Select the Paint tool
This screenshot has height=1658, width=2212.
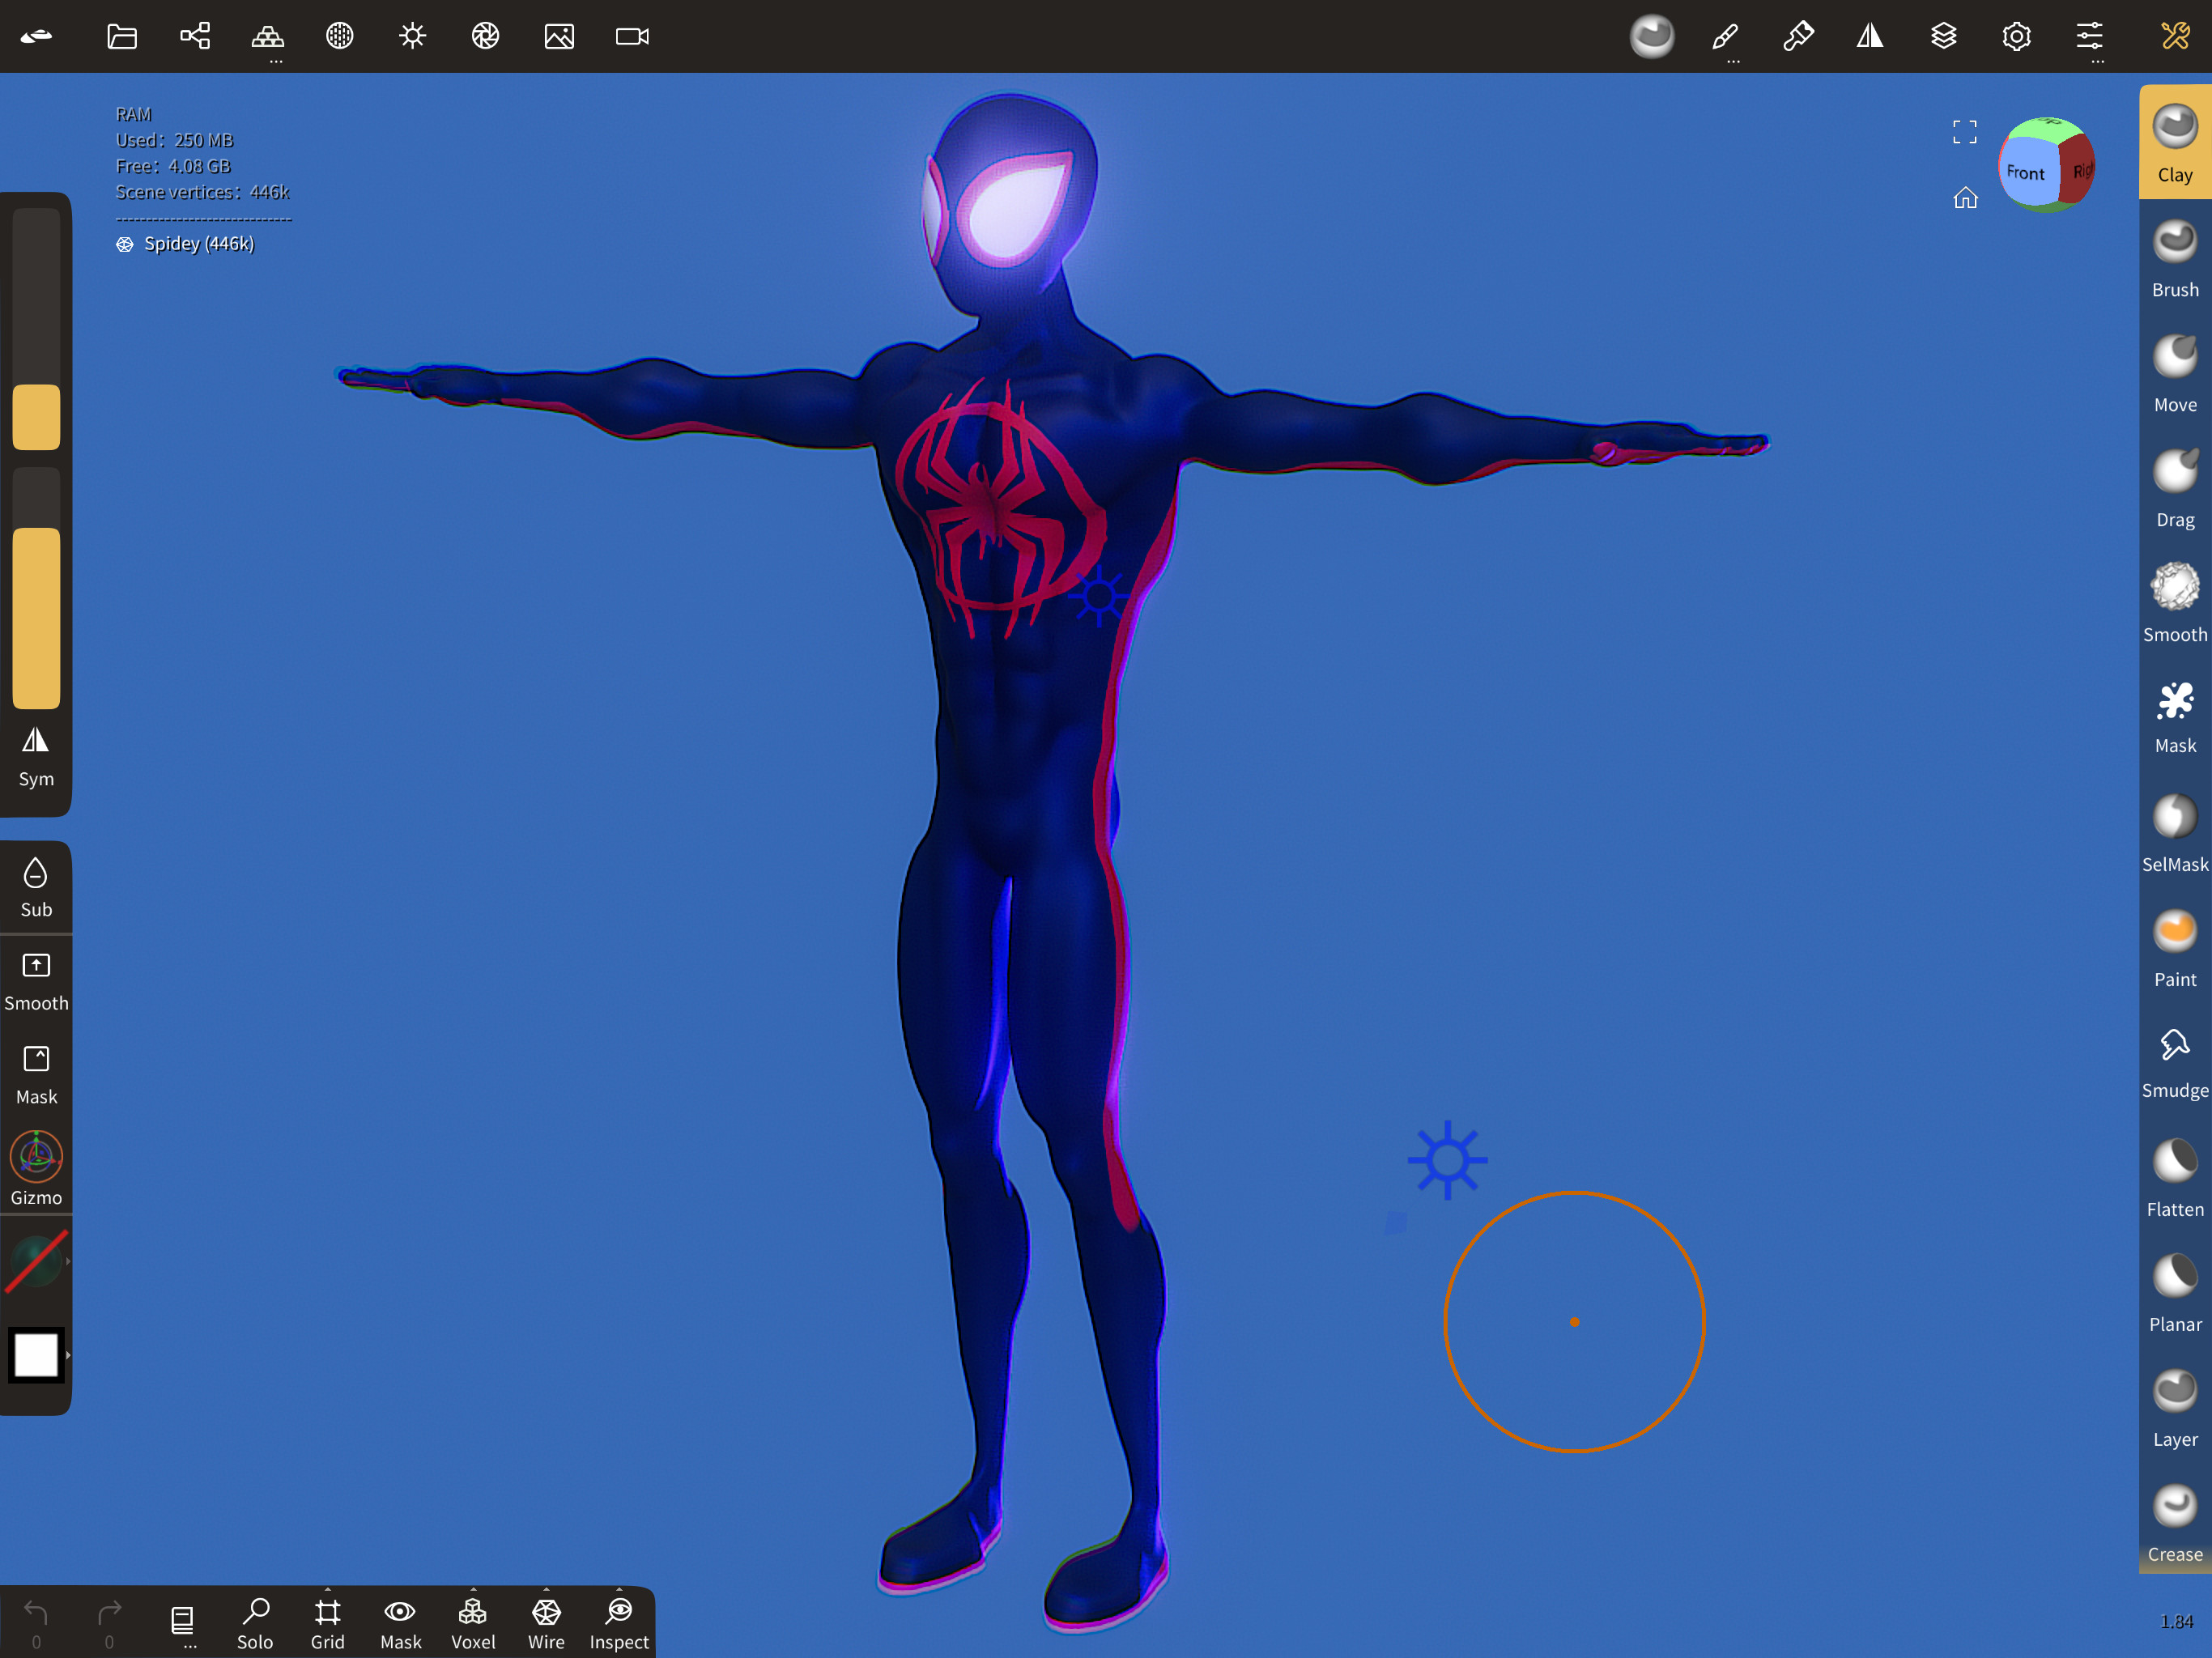(x=2175, y=949)
